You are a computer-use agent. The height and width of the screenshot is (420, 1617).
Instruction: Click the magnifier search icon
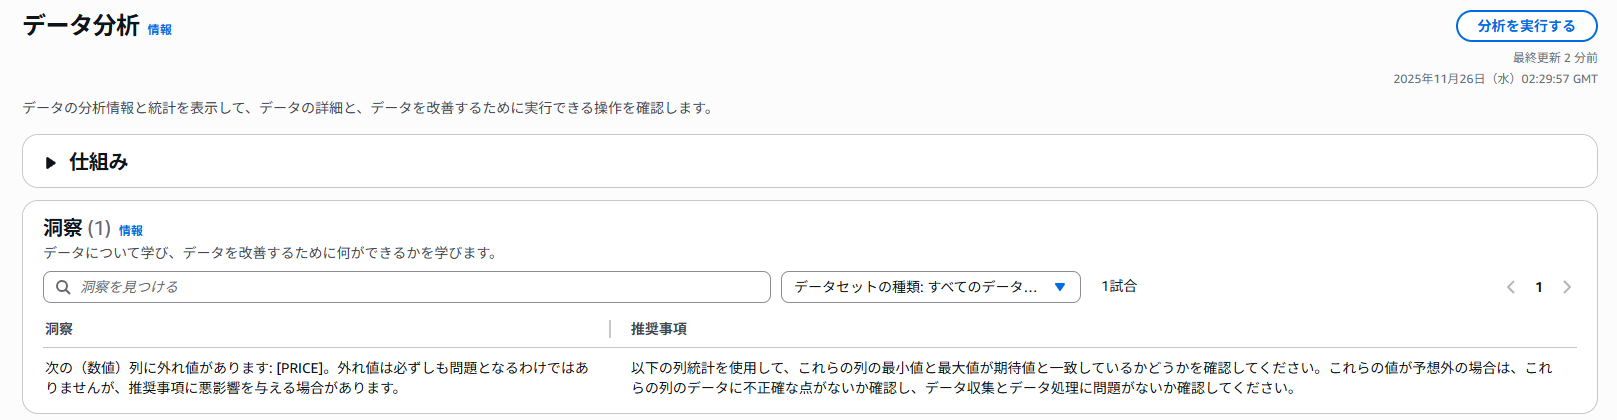[63, 287]
